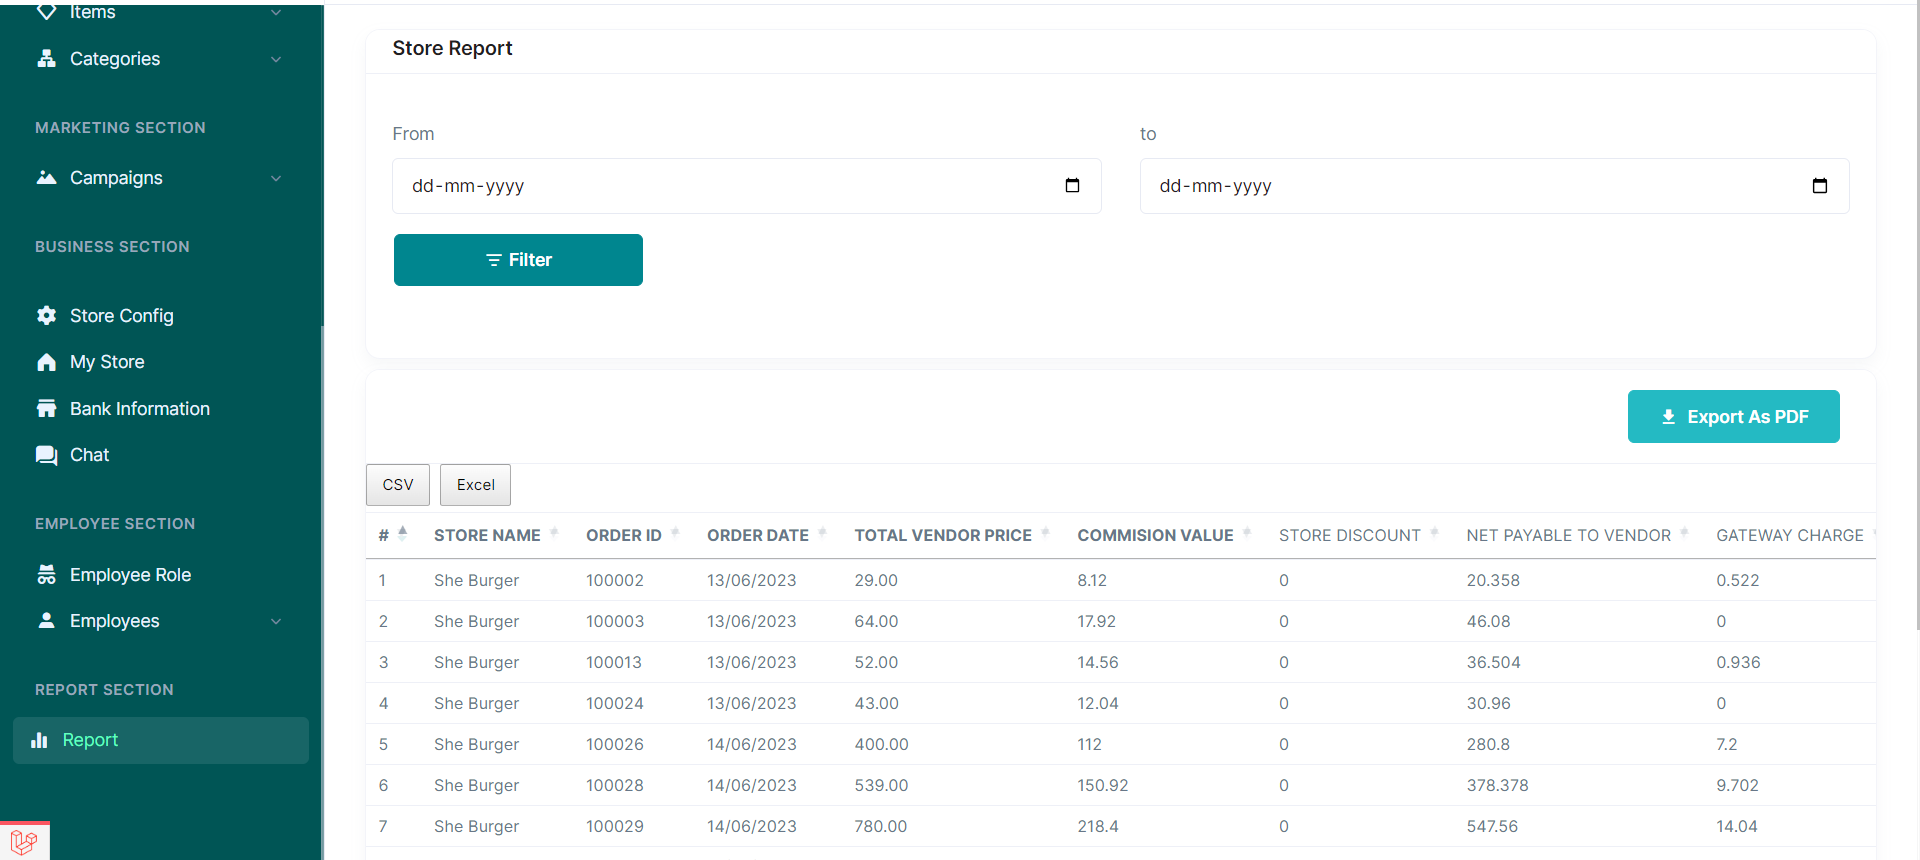The height and width of the screenshot is (860, 1920).
Task: Click the From date input field
Action: point(720,186)
